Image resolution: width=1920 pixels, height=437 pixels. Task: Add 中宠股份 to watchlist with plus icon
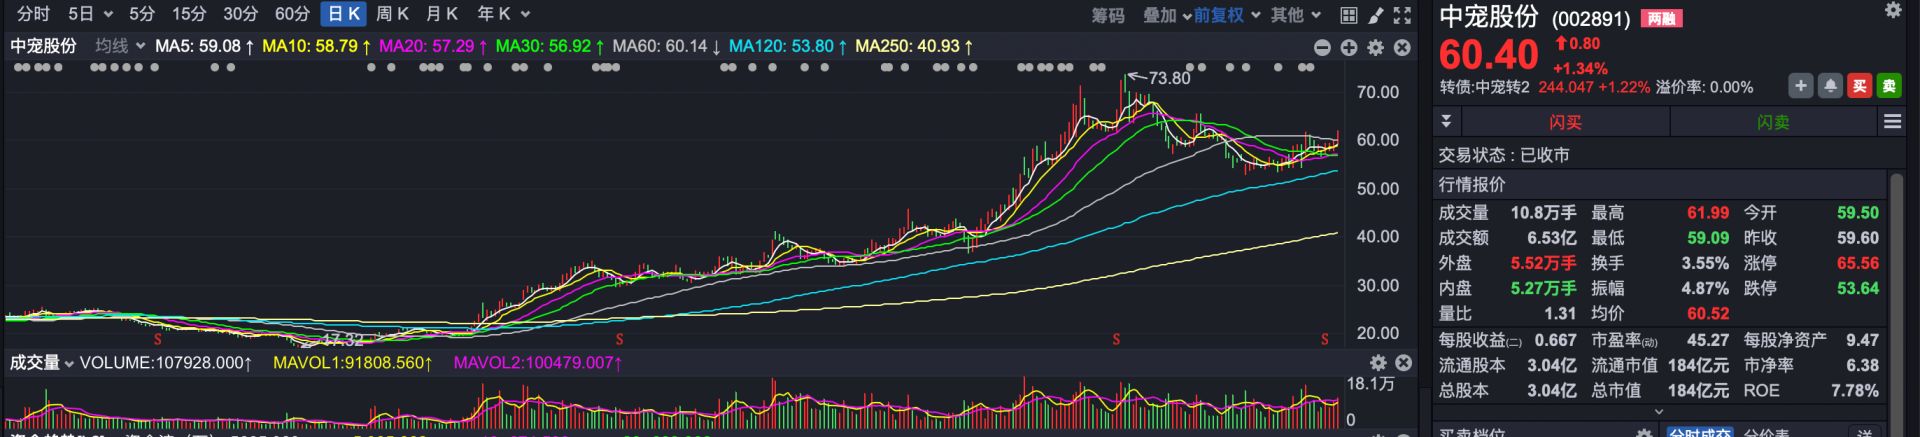pos(1801,86)
